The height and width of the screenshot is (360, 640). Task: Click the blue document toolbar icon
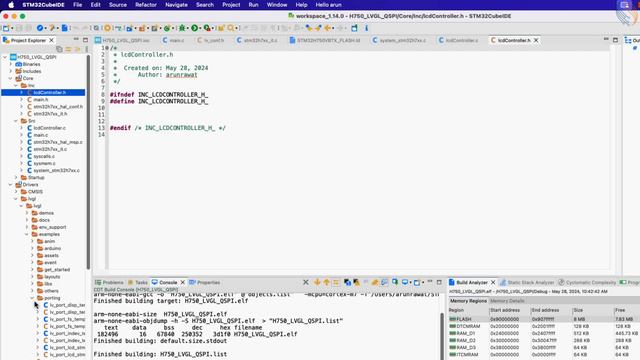64,28
